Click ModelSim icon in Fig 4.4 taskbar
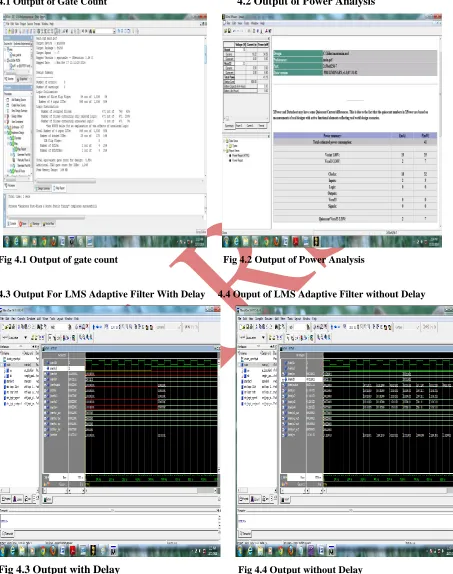Image resolution: width=453 pixels, height=574 pixels. 331,551
